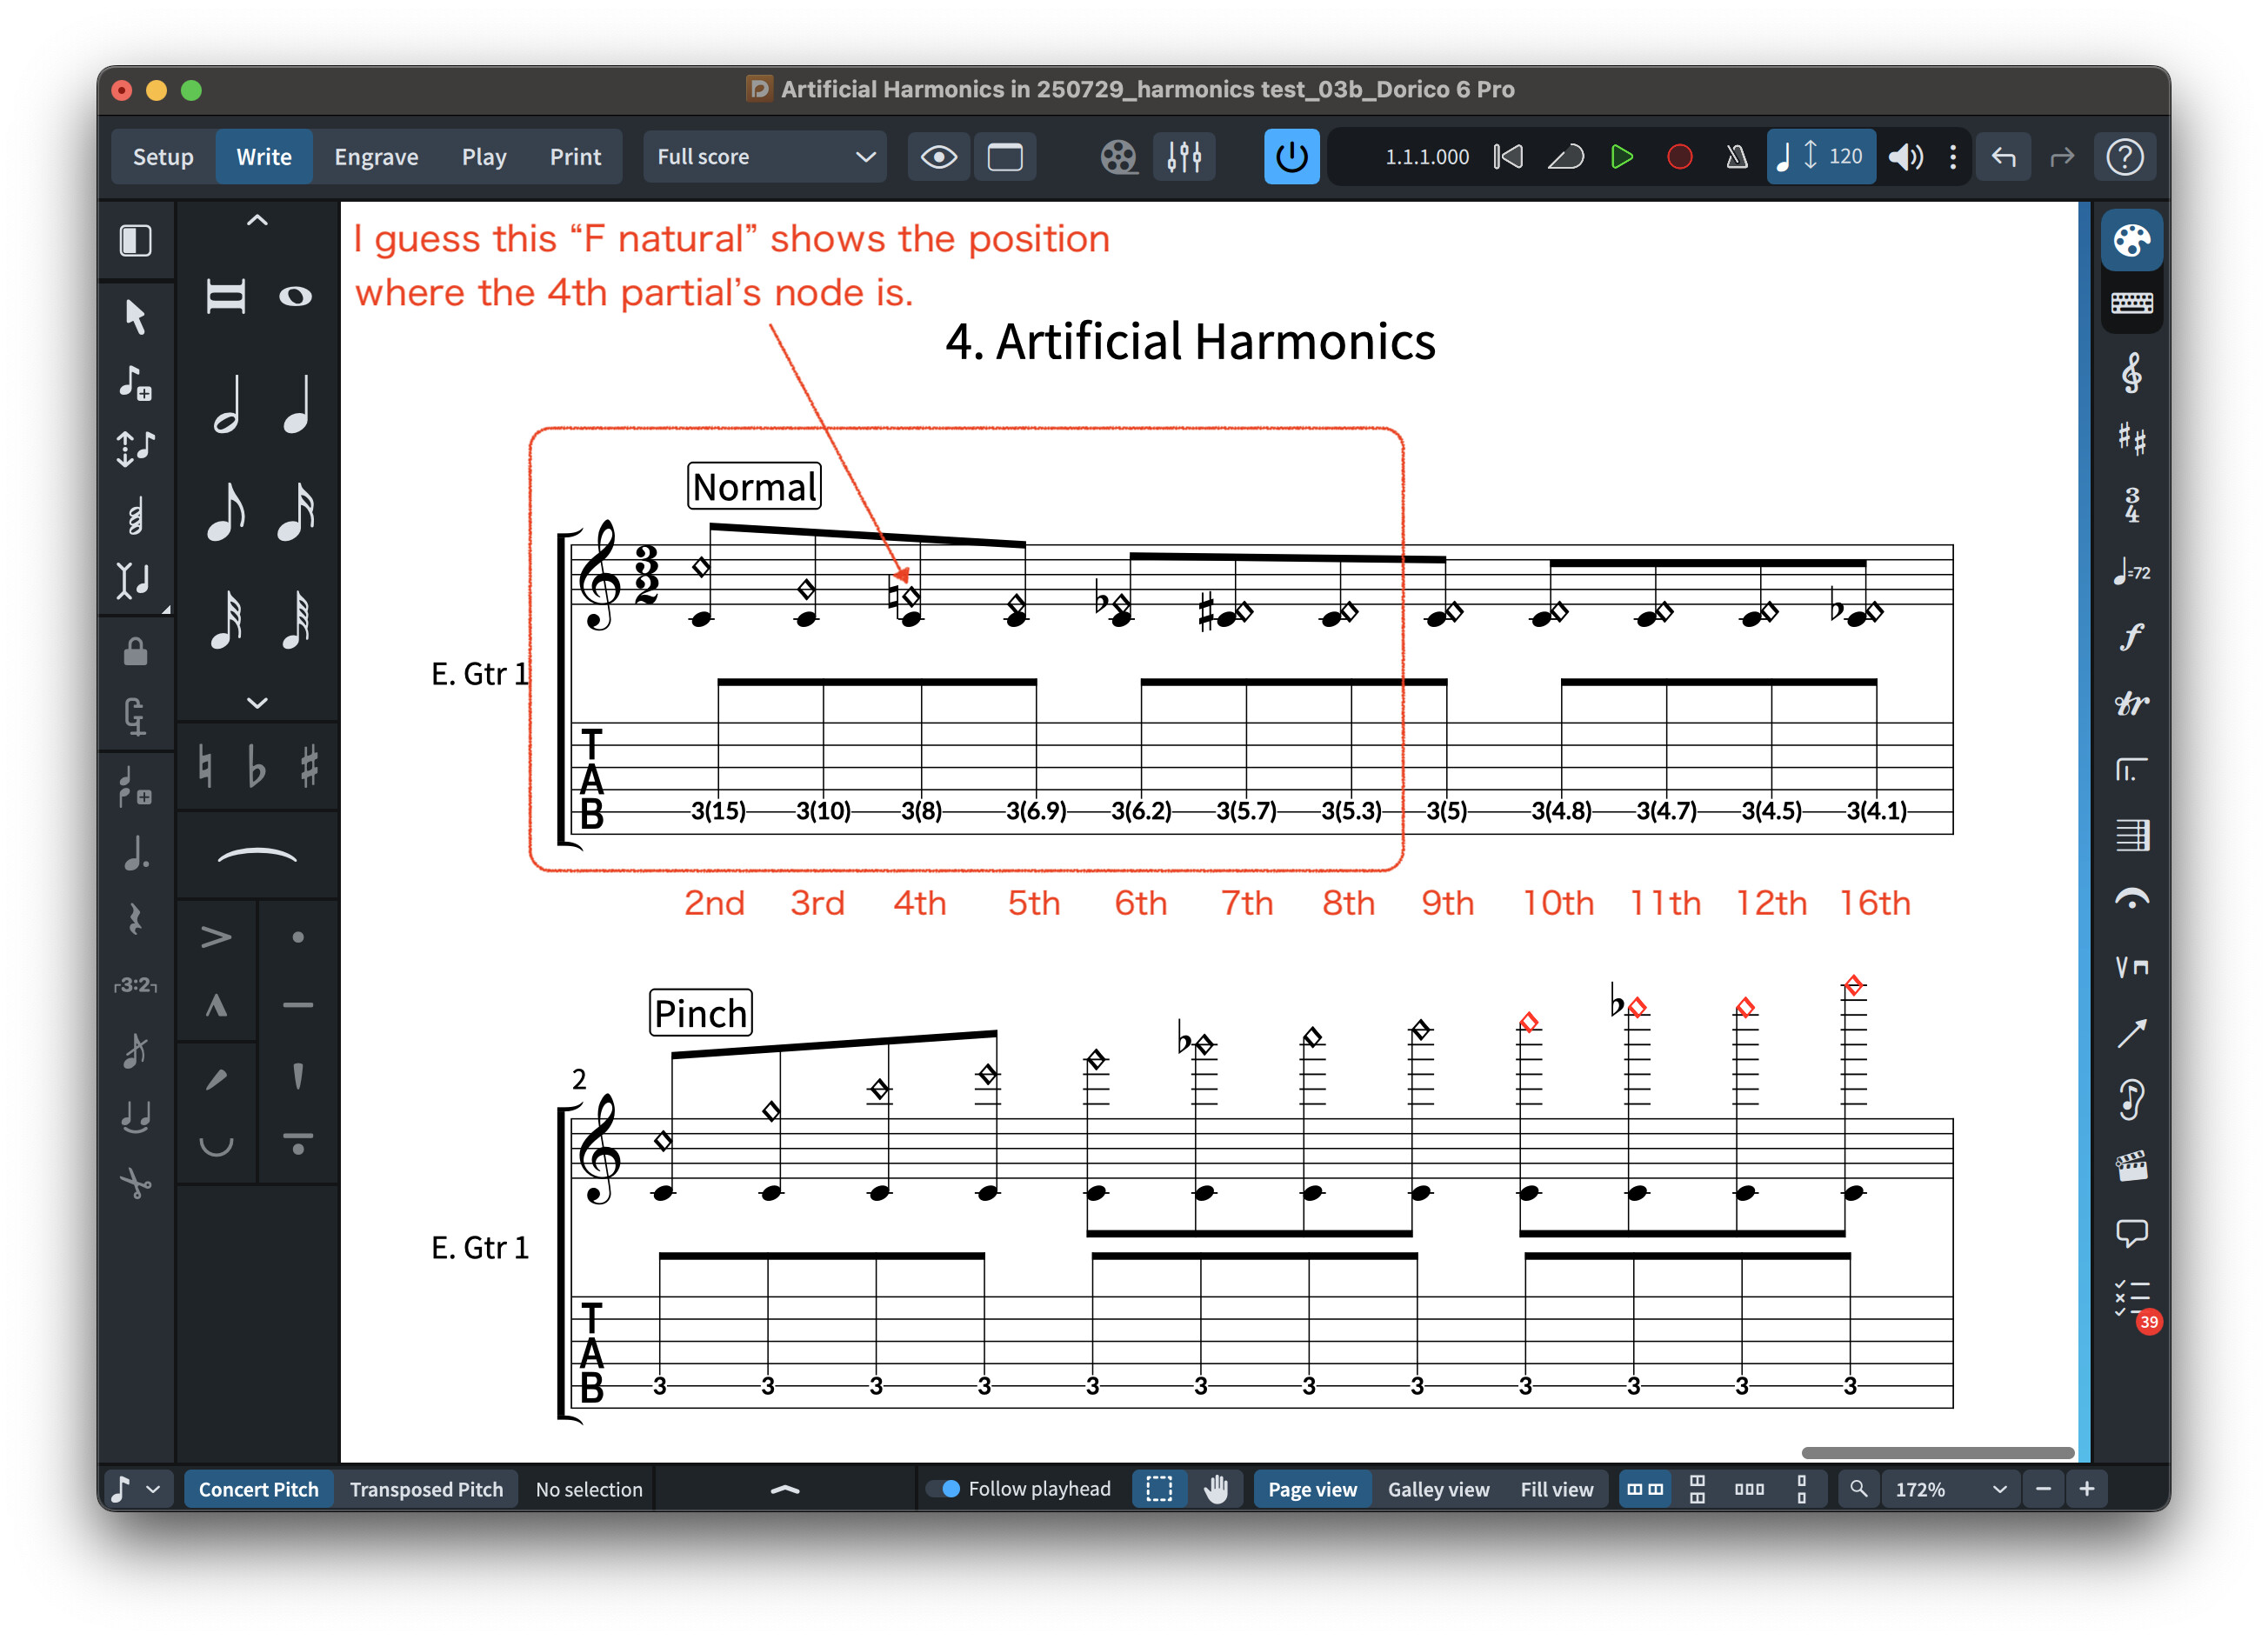Click the Play transport button
The image size is (2268, 1640).
pyautogui.click(x=1621, y=157)
